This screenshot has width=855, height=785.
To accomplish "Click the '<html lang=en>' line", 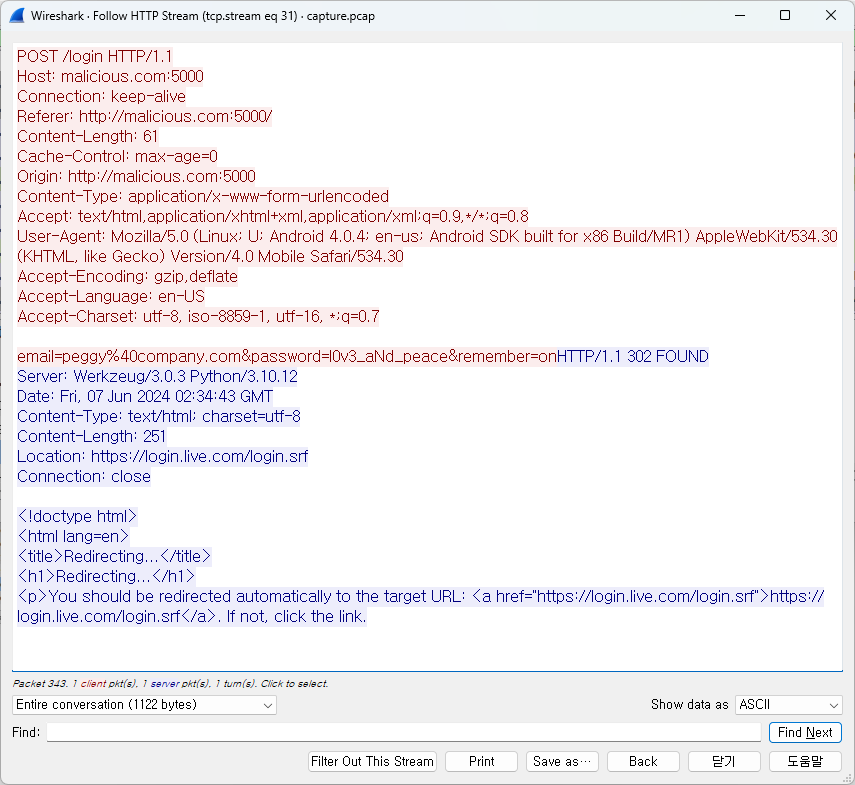I will point(73,536).
